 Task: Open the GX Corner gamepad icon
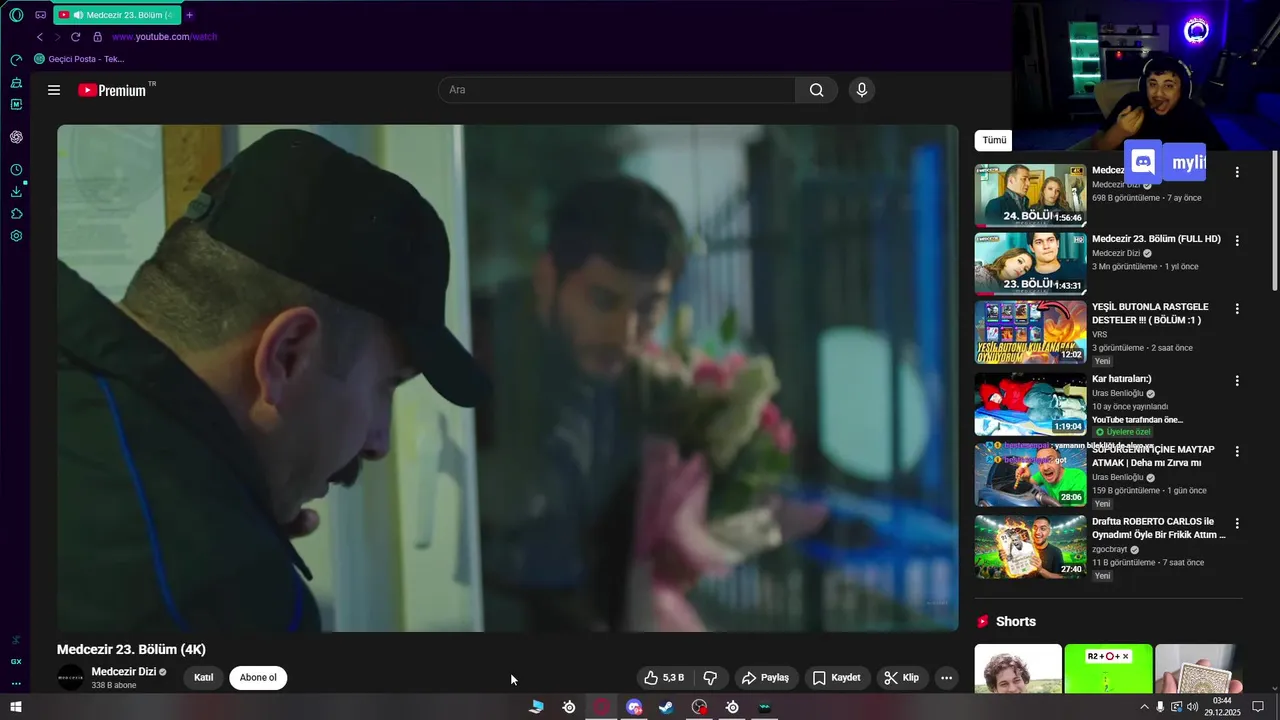click(x=40, y=15)
